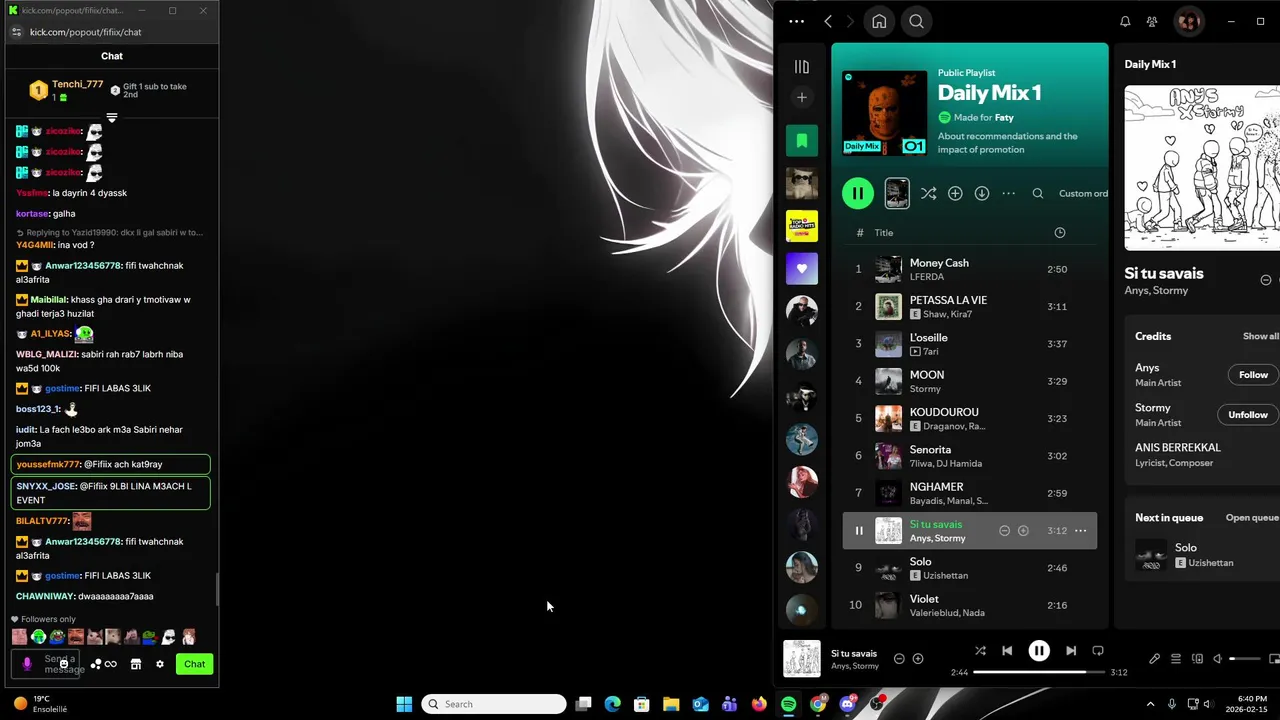Screen dimensions: 1280x720
Task: Sort tracks by duration clock header
Action: [1060, 233]
